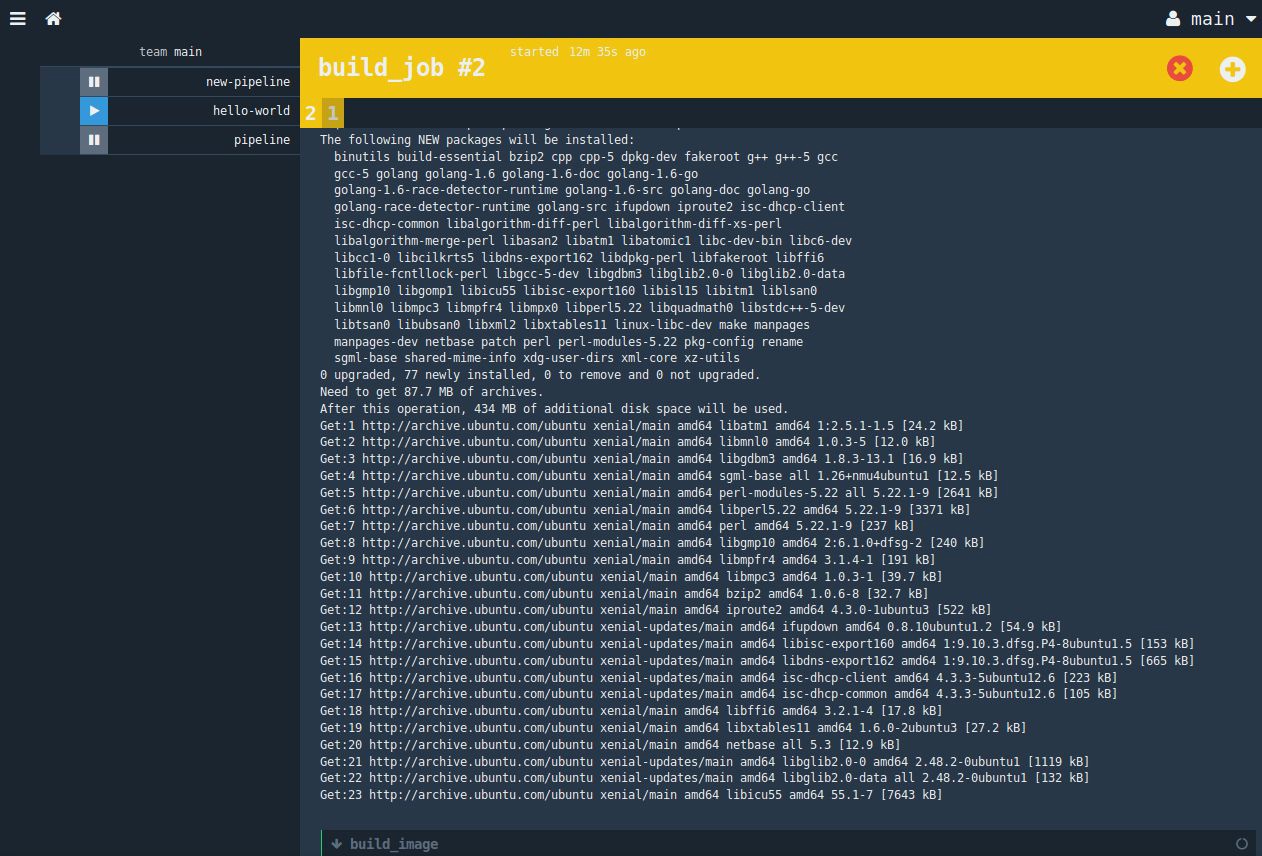Select the log line Get:23 libicu55
This screenshot has height=856, width=1262.
pyautogui.click(x=631, y=795)
